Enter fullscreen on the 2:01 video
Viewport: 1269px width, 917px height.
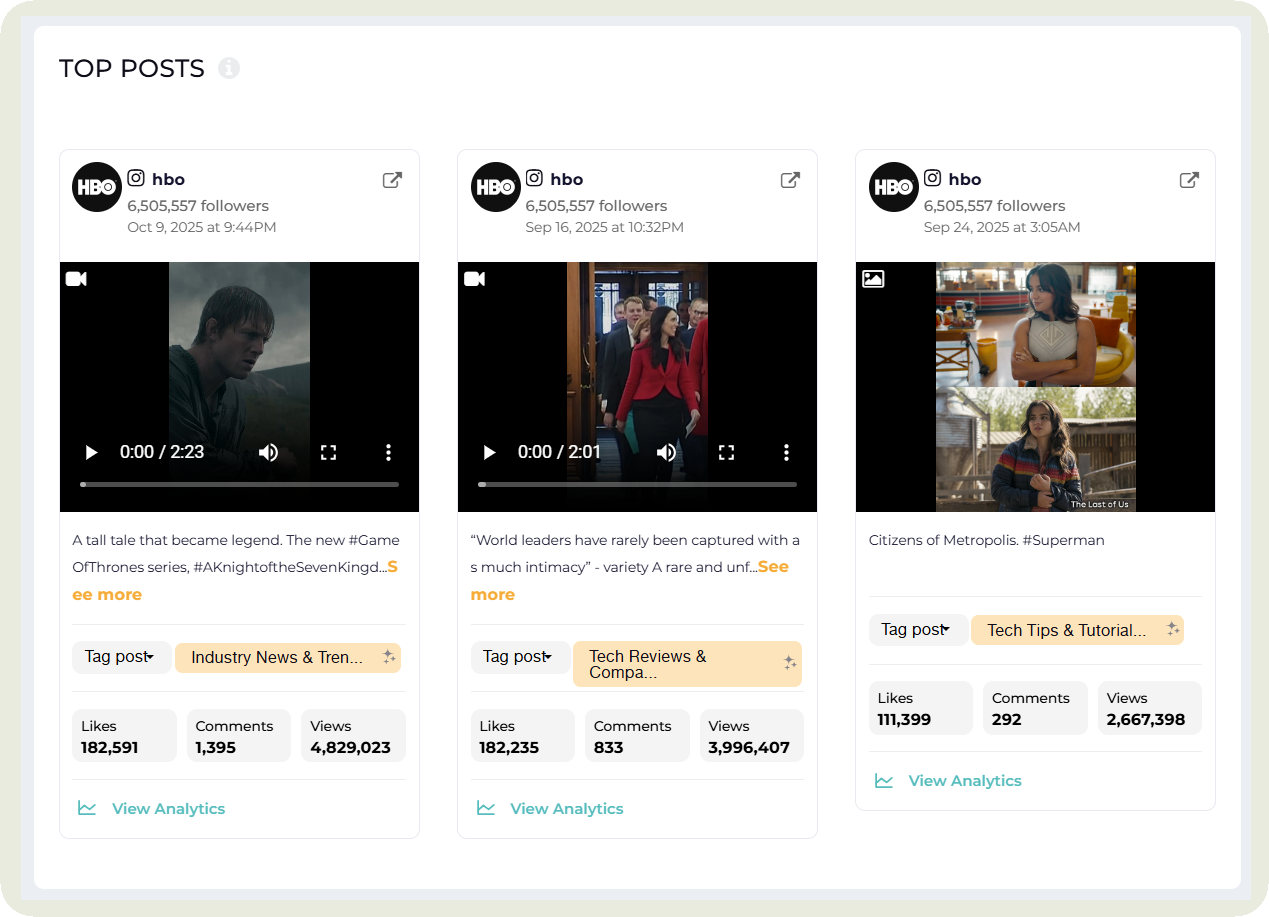click(x=727, y=452)
